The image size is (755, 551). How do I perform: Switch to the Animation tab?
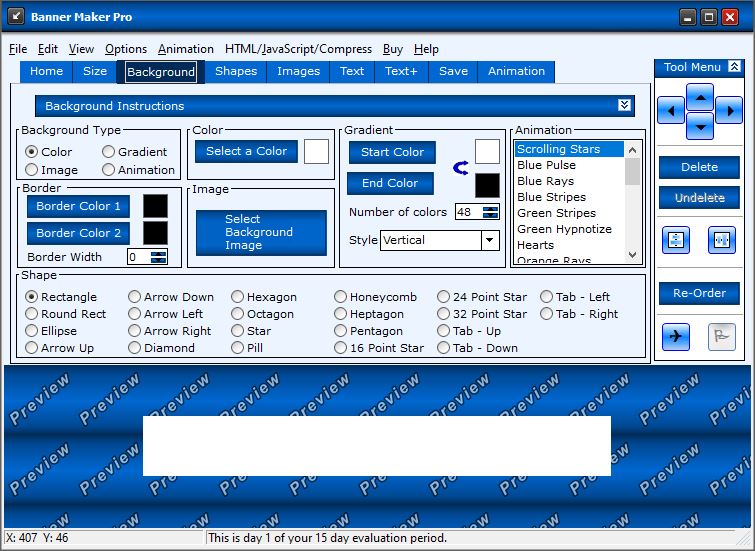(x=516, y=71)
